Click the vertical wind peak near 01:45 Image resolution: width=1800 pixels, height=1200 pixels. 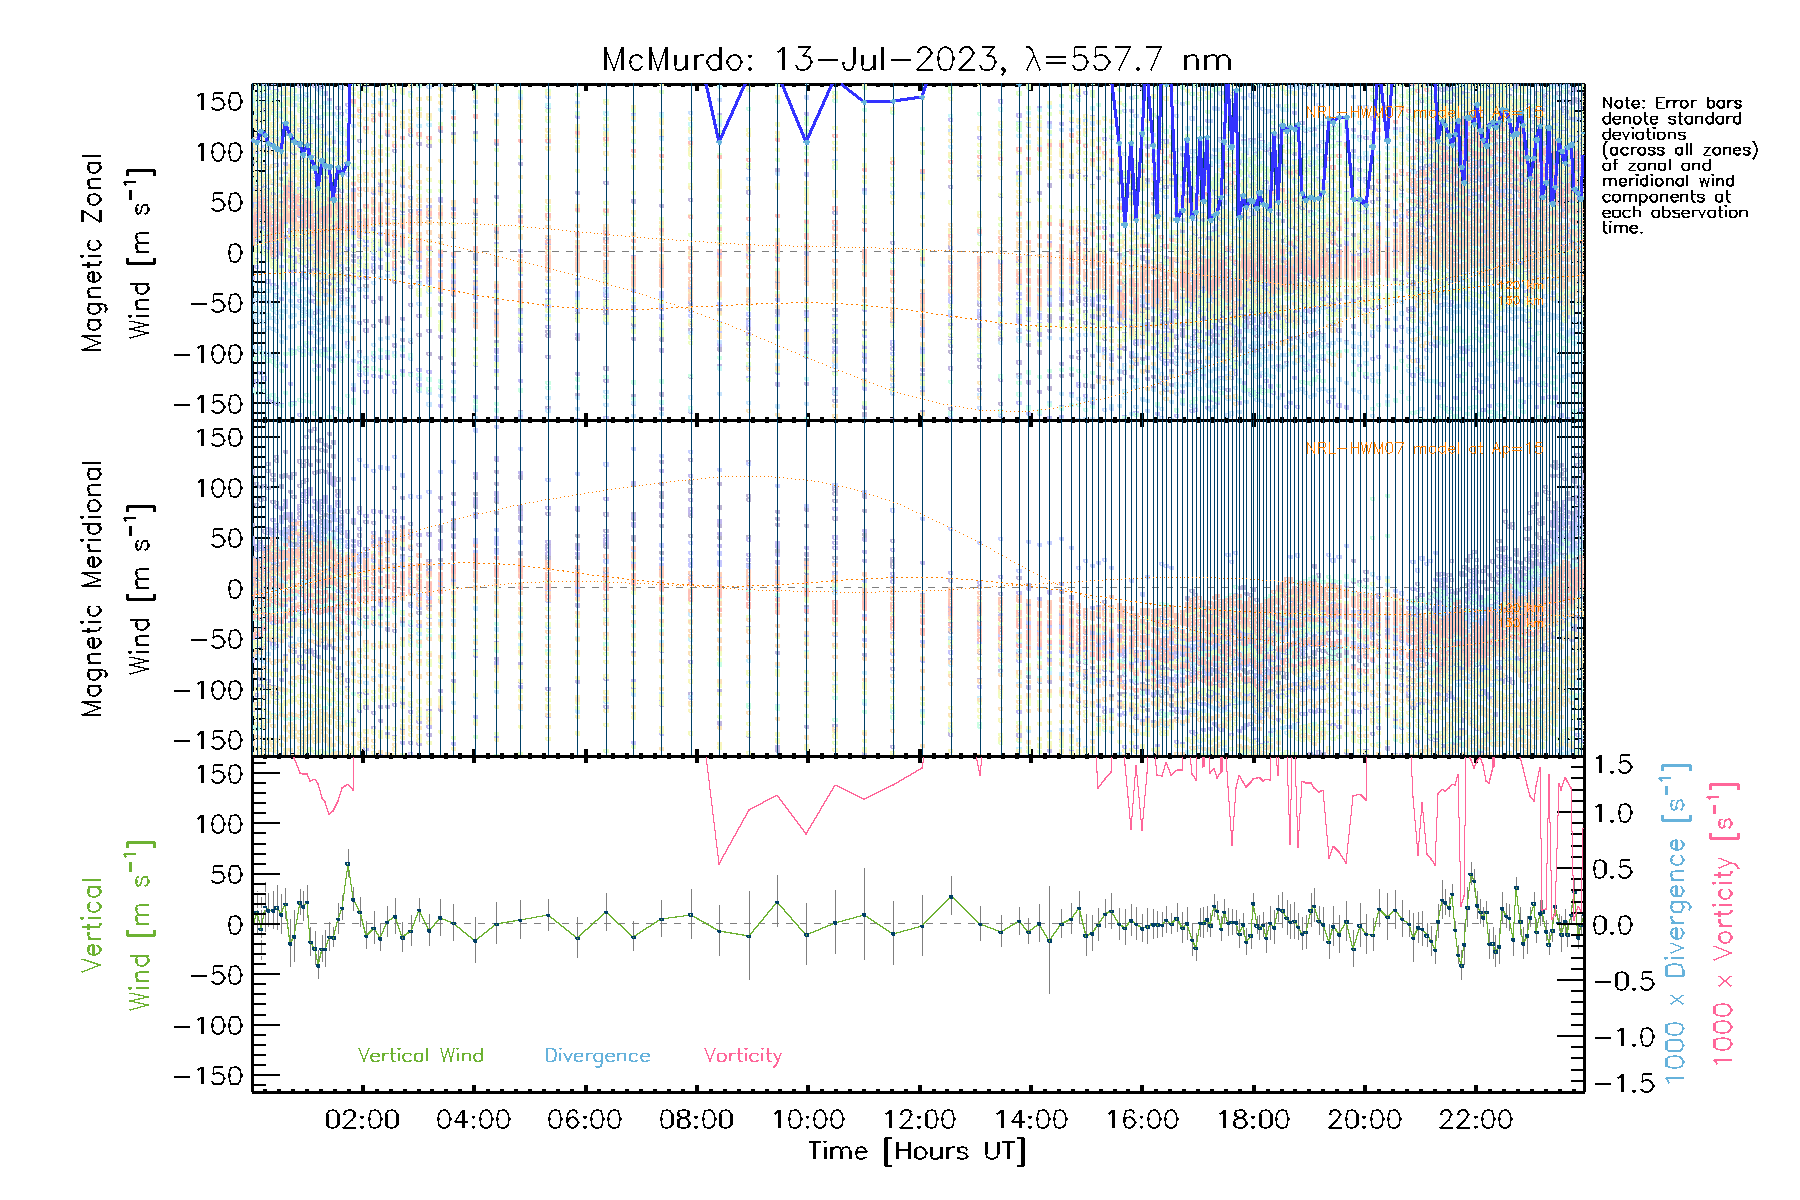tap(348, 864)
